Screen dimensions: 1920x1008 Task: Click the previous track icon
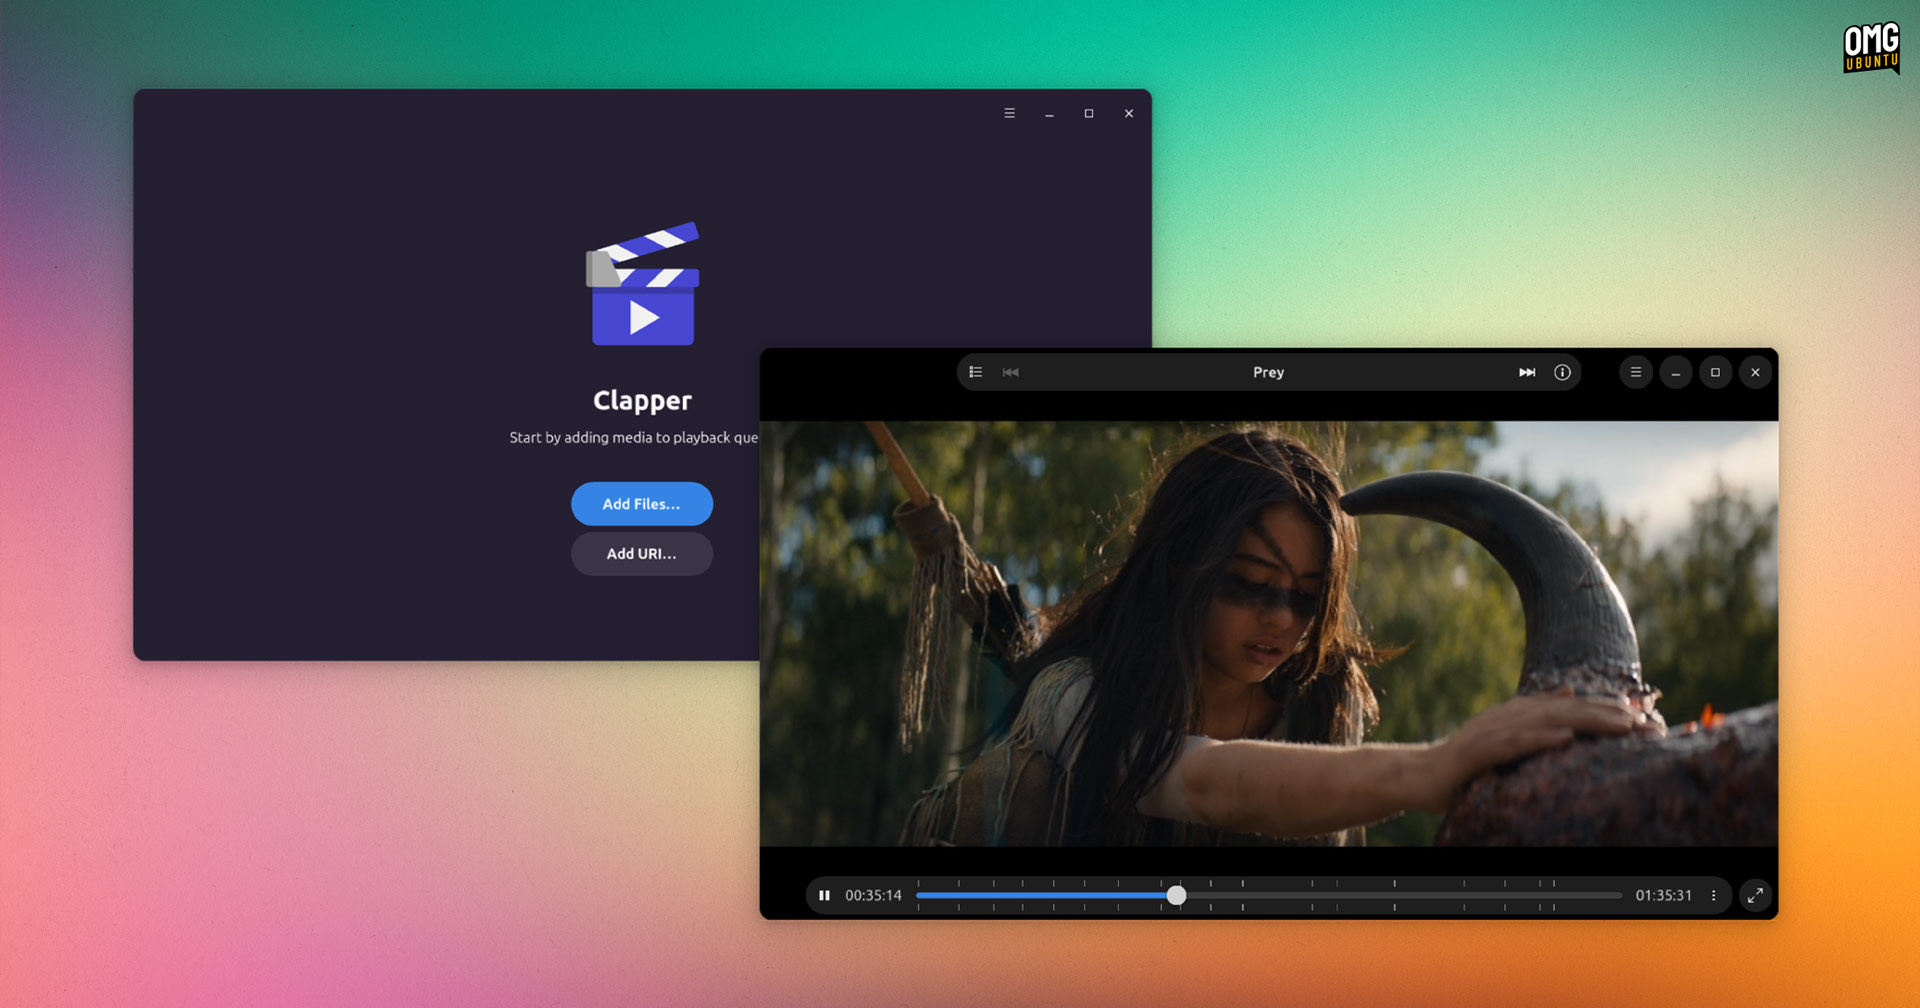click(x=1010, y=371)
